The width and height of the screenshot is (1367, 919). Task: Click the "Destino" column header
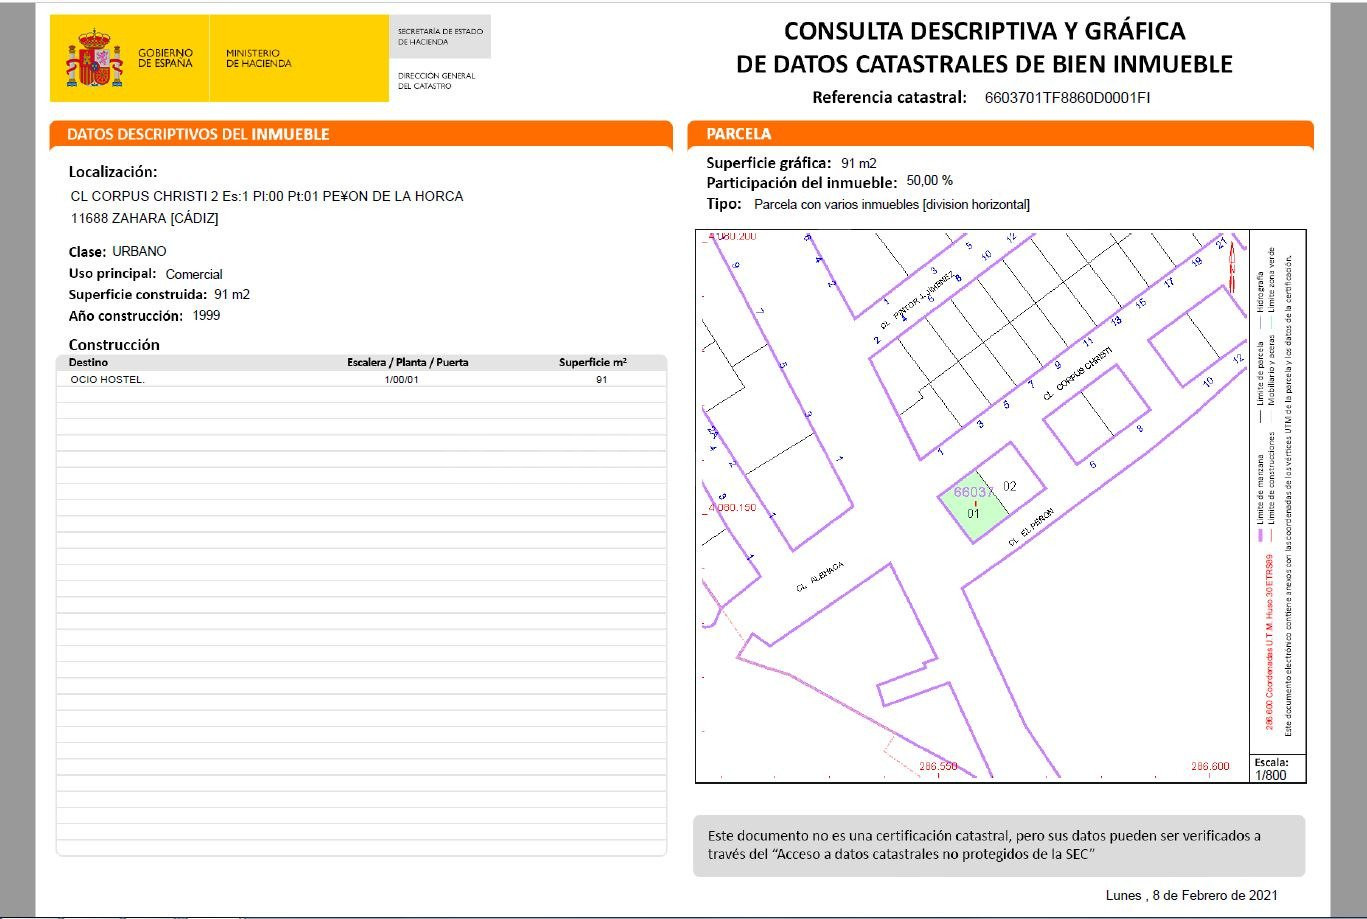(x=89, y=362)
